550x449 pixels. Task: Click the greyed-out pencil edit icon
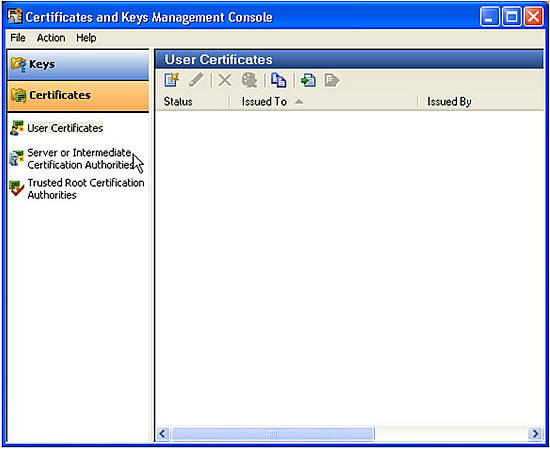[x=196, y=80]
